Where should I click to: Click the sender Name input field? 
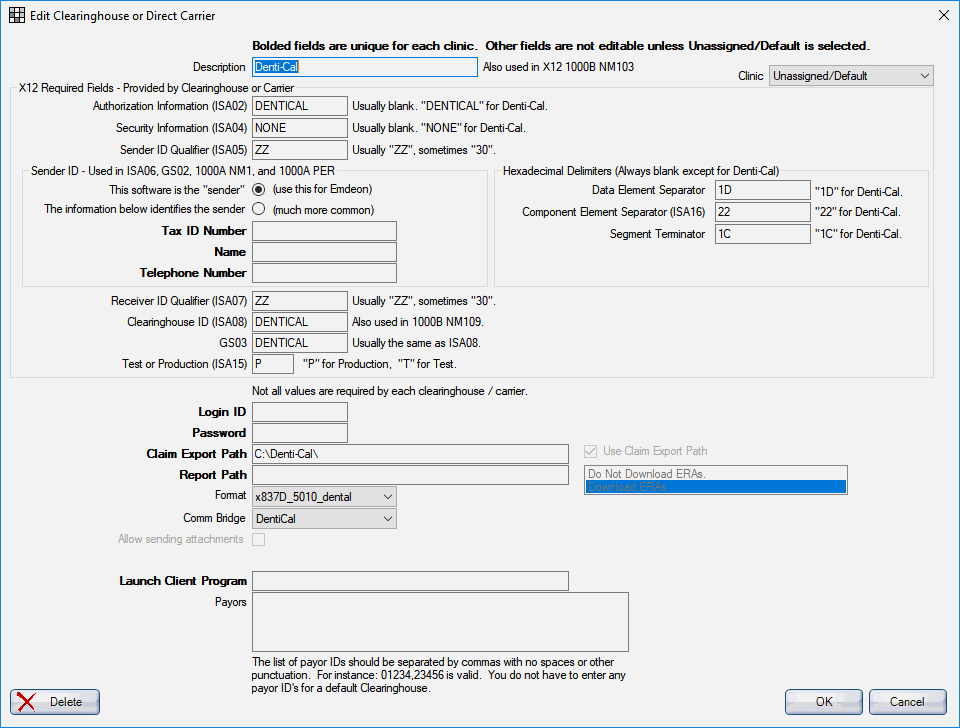point(324,252)
